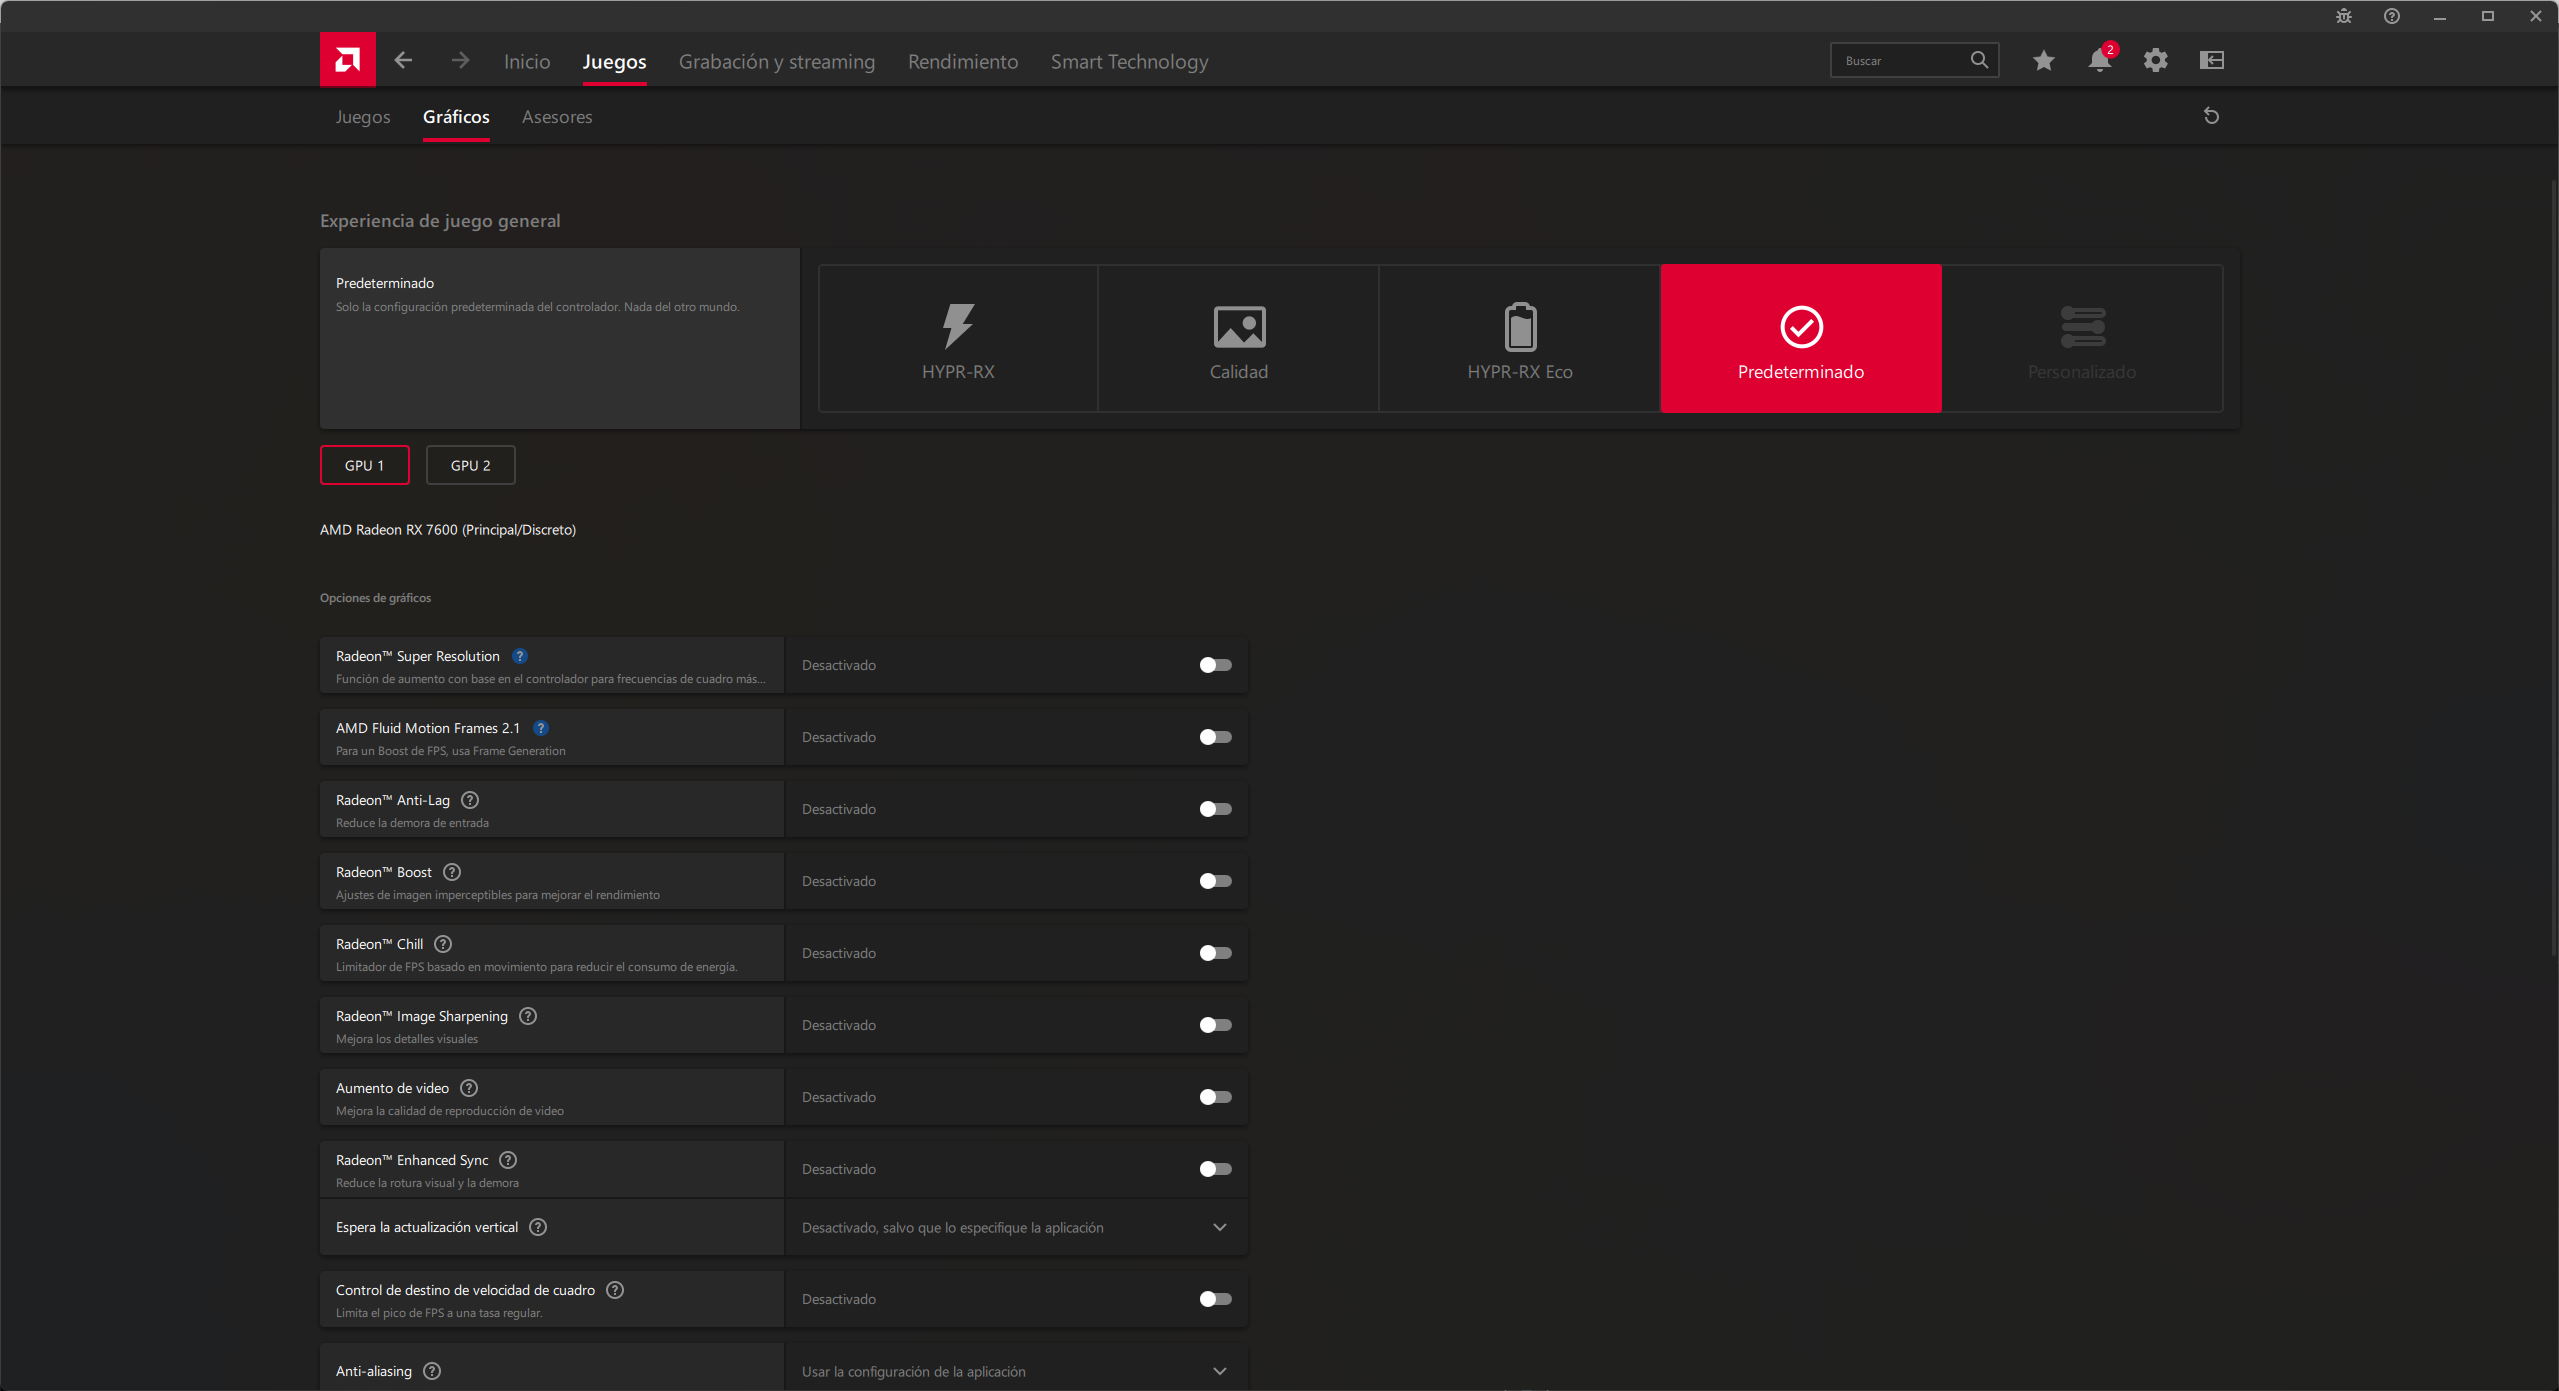Open help for Espera la actualización vertical
The height and width of the screenshot is (1391, 2559).
tap(538, 1227)
